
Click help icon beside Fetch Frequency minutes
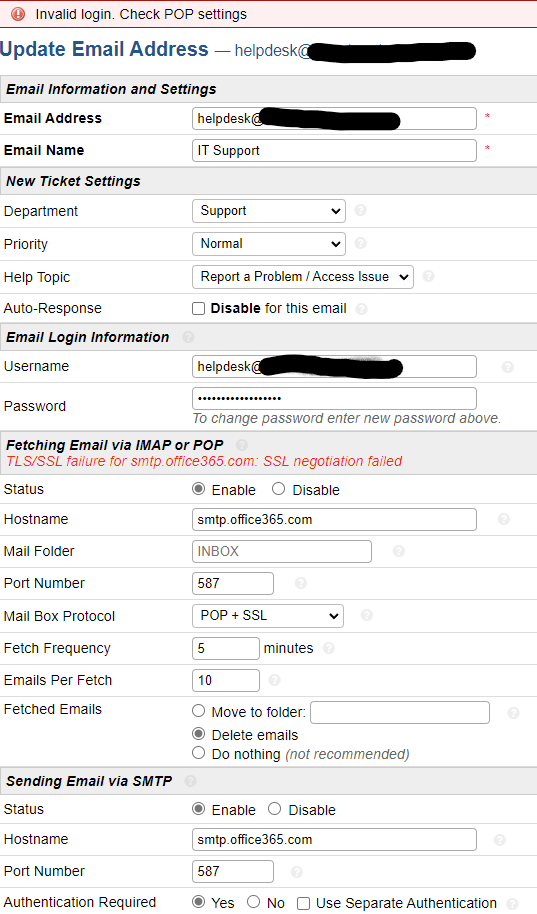tap(329, 648)
